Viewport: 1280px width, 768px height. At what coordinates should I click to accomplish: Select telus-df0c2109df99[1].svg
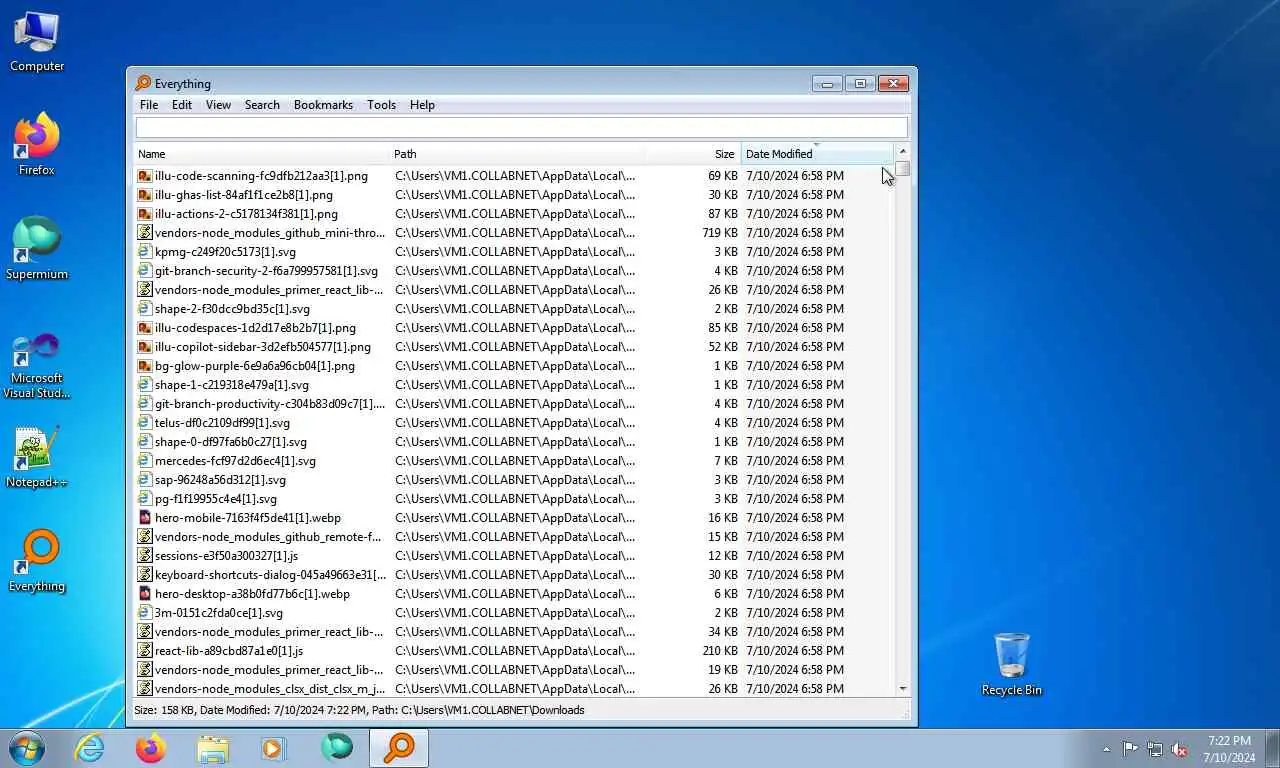click(222, 423)
